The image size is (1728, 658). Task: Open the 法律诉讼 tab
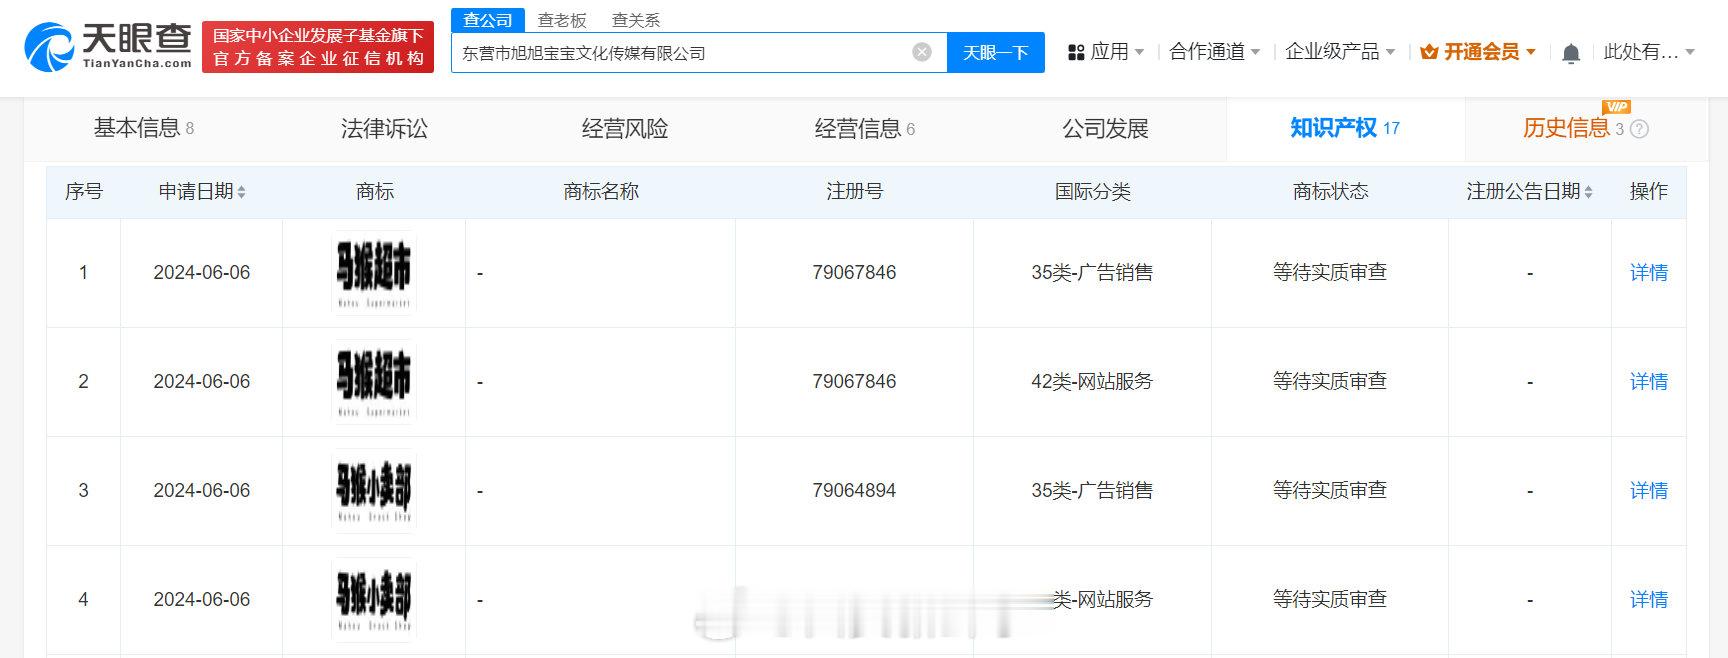click(x=384, y=128)
